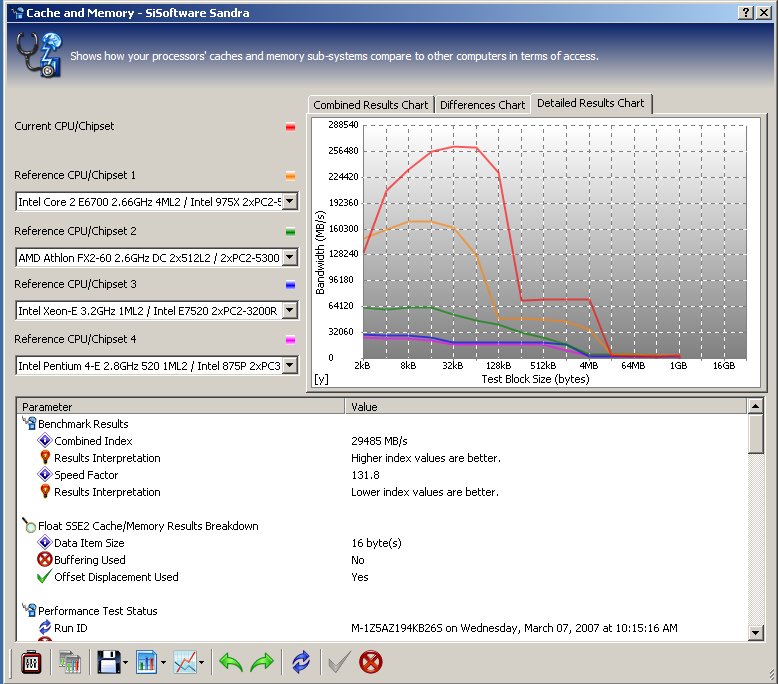Open Reference CPU/Chipset 3 dropdown
This screenshot has width=778, height=684.
pyautogui.click(x=290, y=311)
